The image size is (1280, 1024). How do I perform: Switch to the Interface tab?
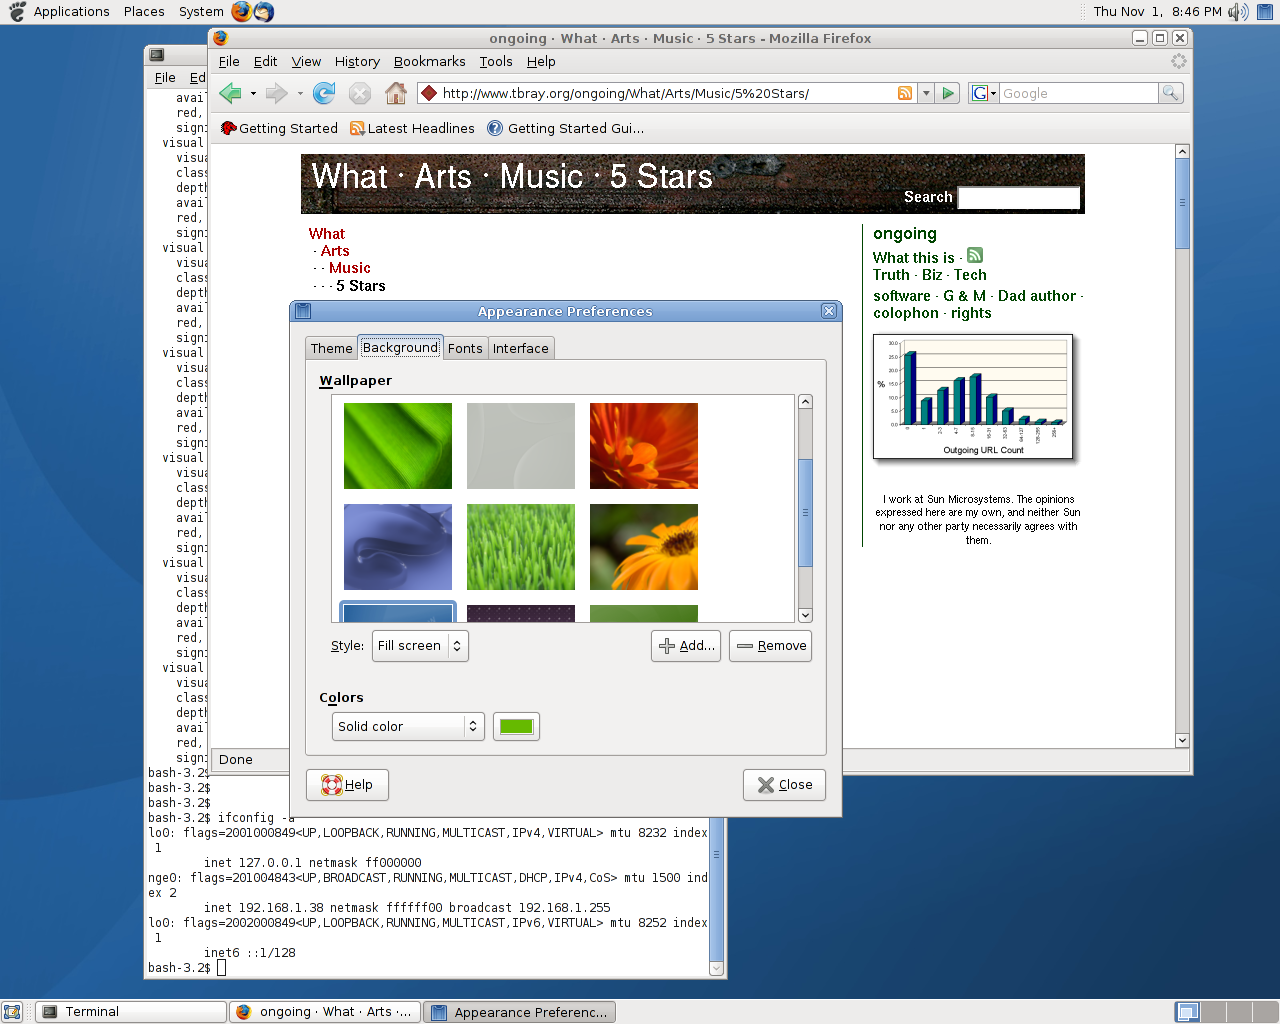coord(520,348)
